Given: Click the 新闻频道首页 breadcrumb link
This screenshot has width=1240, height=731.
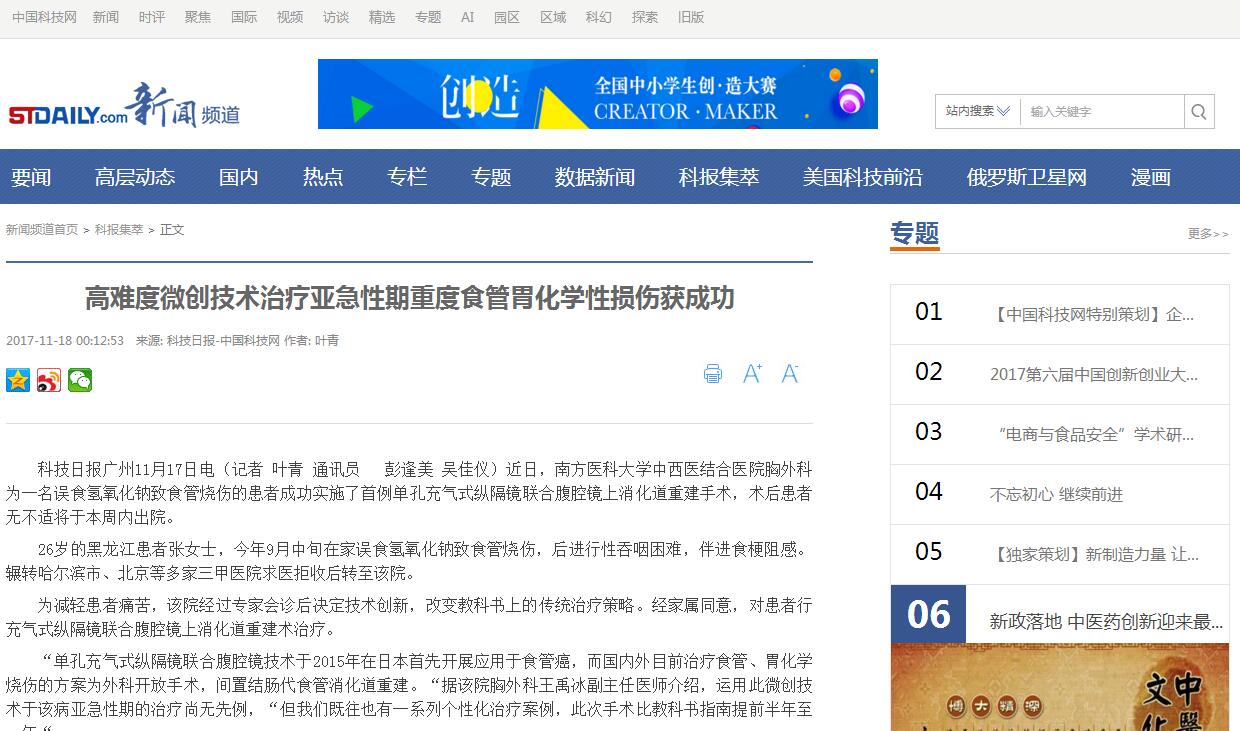Looking at the screenshot, I should pos(42,230).
